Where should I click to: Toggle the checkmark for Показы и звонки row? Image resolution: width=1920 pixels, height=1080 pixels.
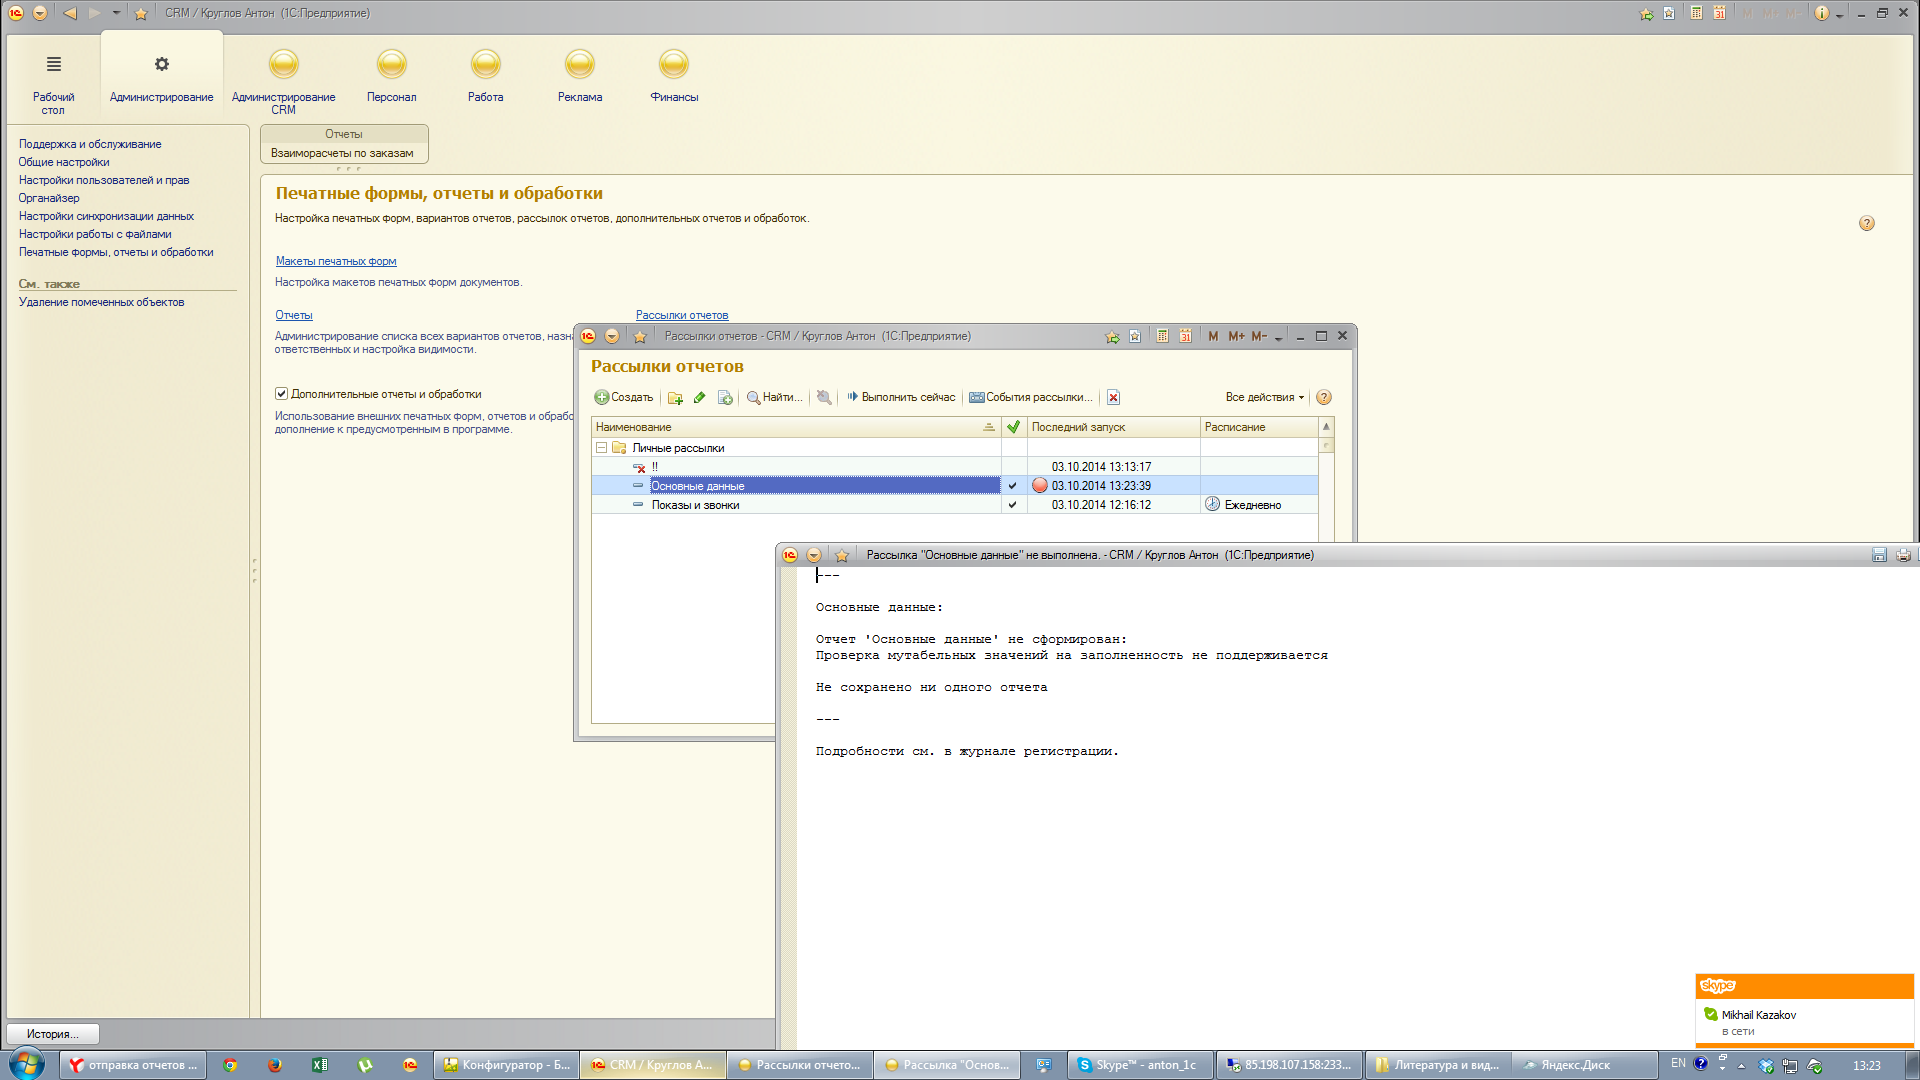click(x=1013, y=505)
